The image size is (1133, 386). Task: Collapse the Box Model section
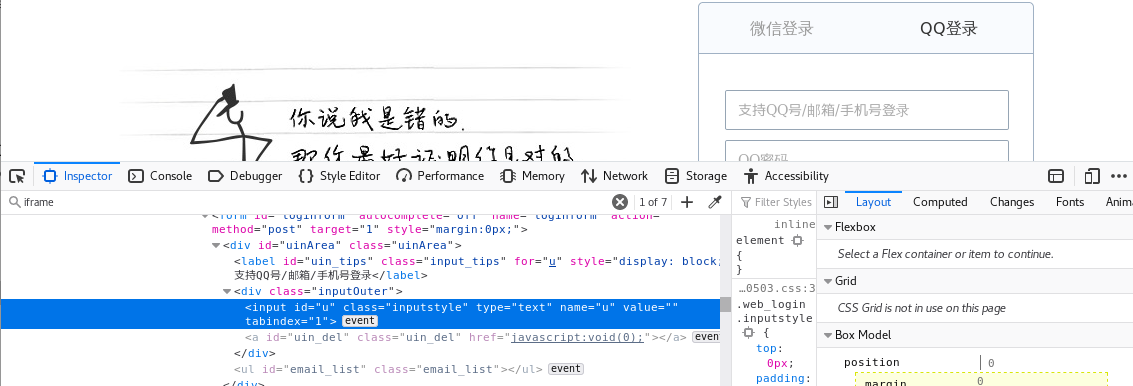[827, 335]
